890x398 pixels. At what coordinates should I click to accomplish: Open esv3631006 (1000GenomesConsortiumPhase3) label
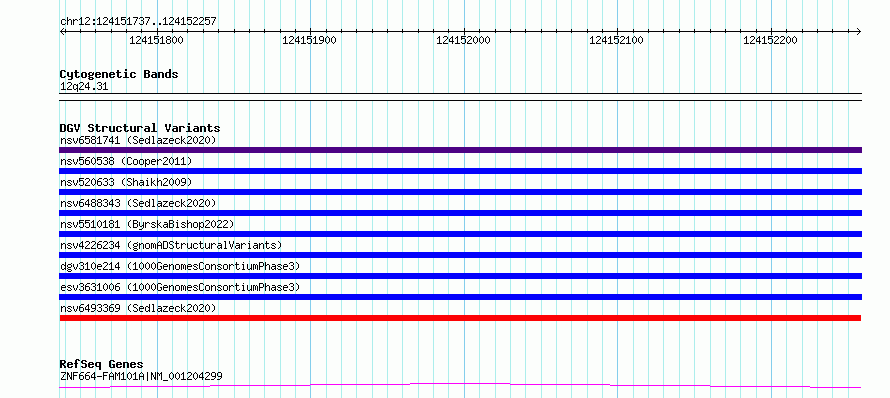point(180,287)
